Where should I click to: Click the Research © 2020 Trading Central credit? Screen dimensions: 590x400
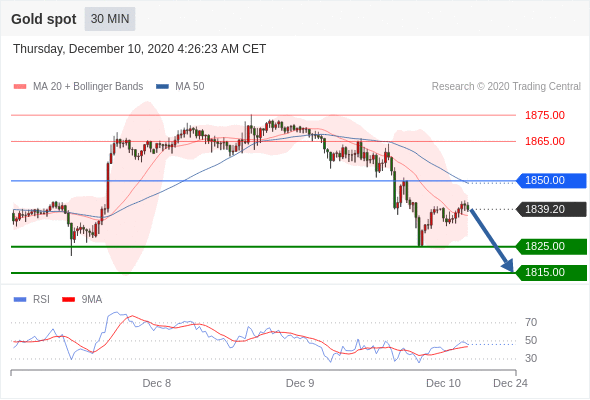tap(506, 87)
